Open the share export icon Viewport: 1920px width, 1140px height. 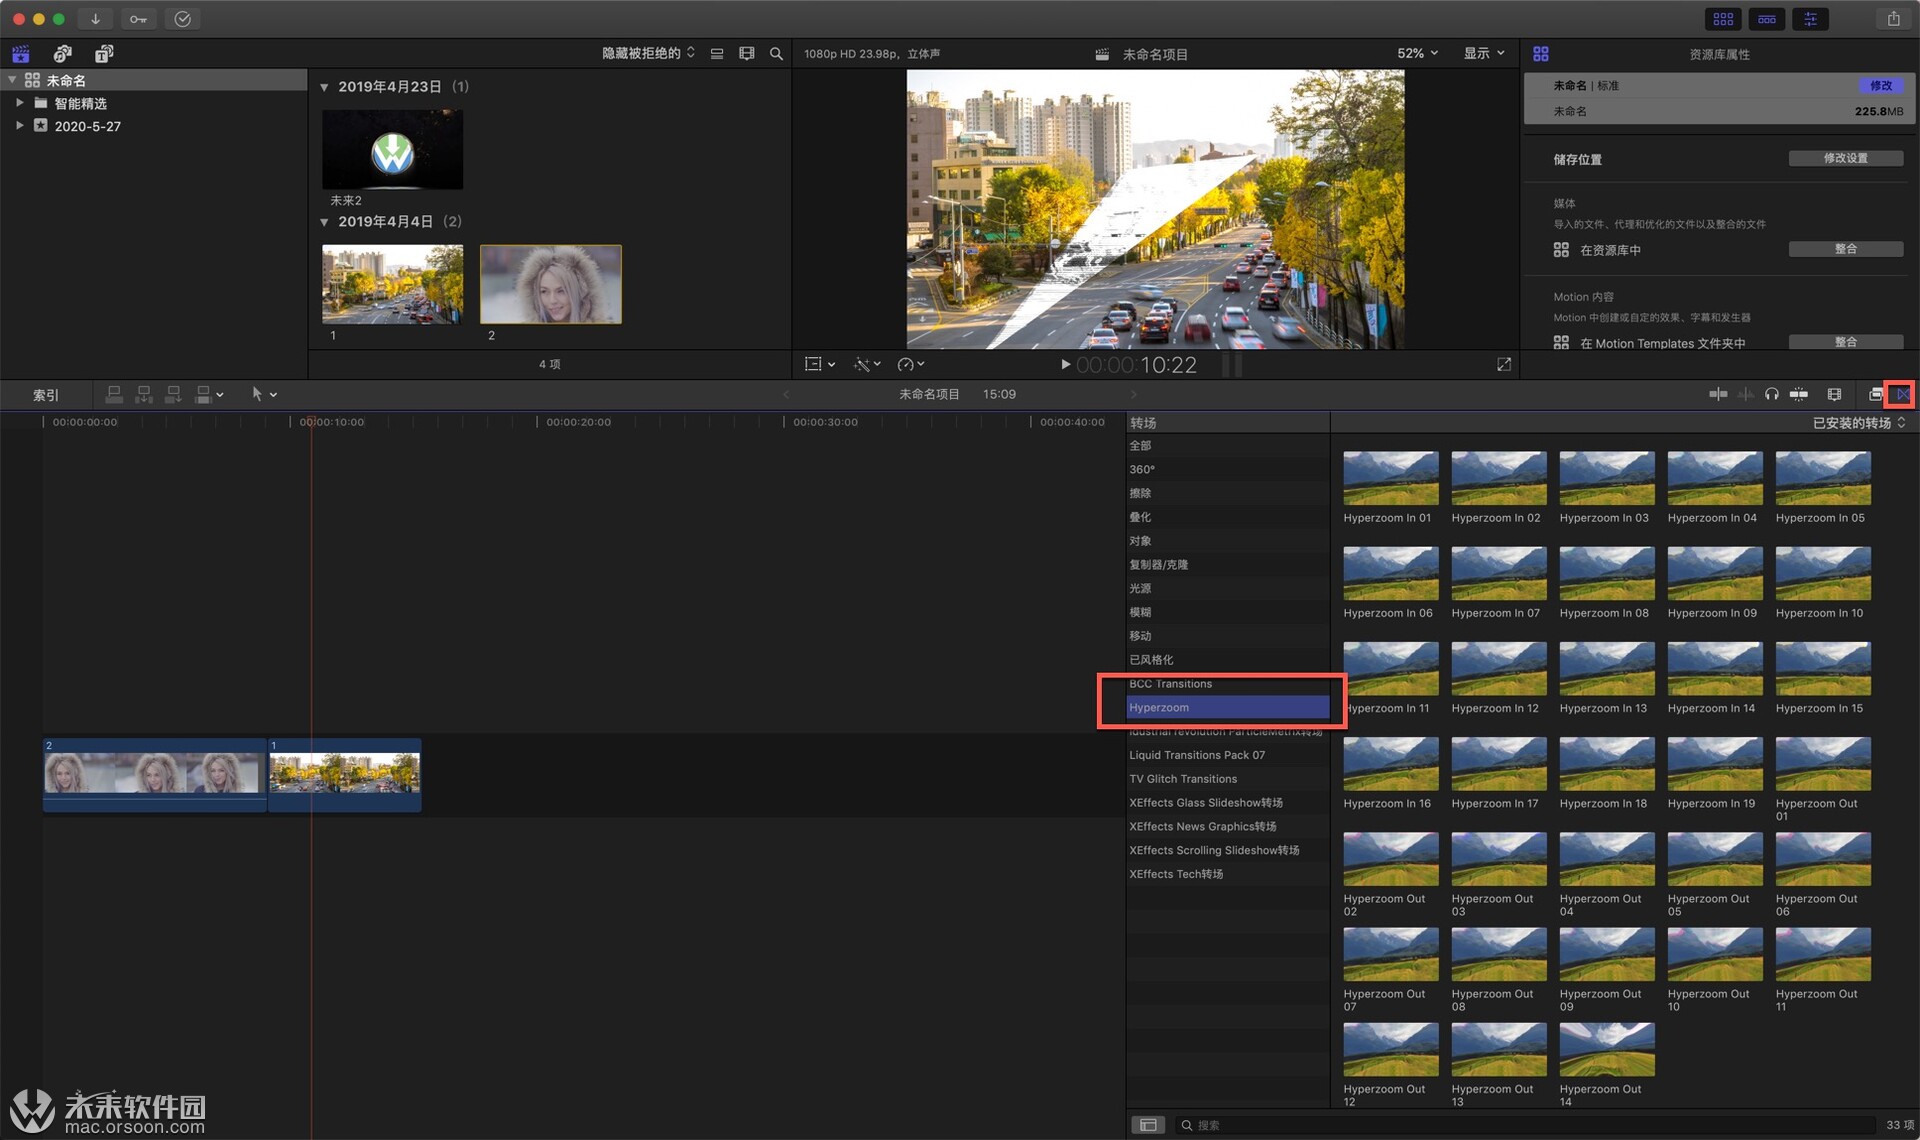(1893, 19)
